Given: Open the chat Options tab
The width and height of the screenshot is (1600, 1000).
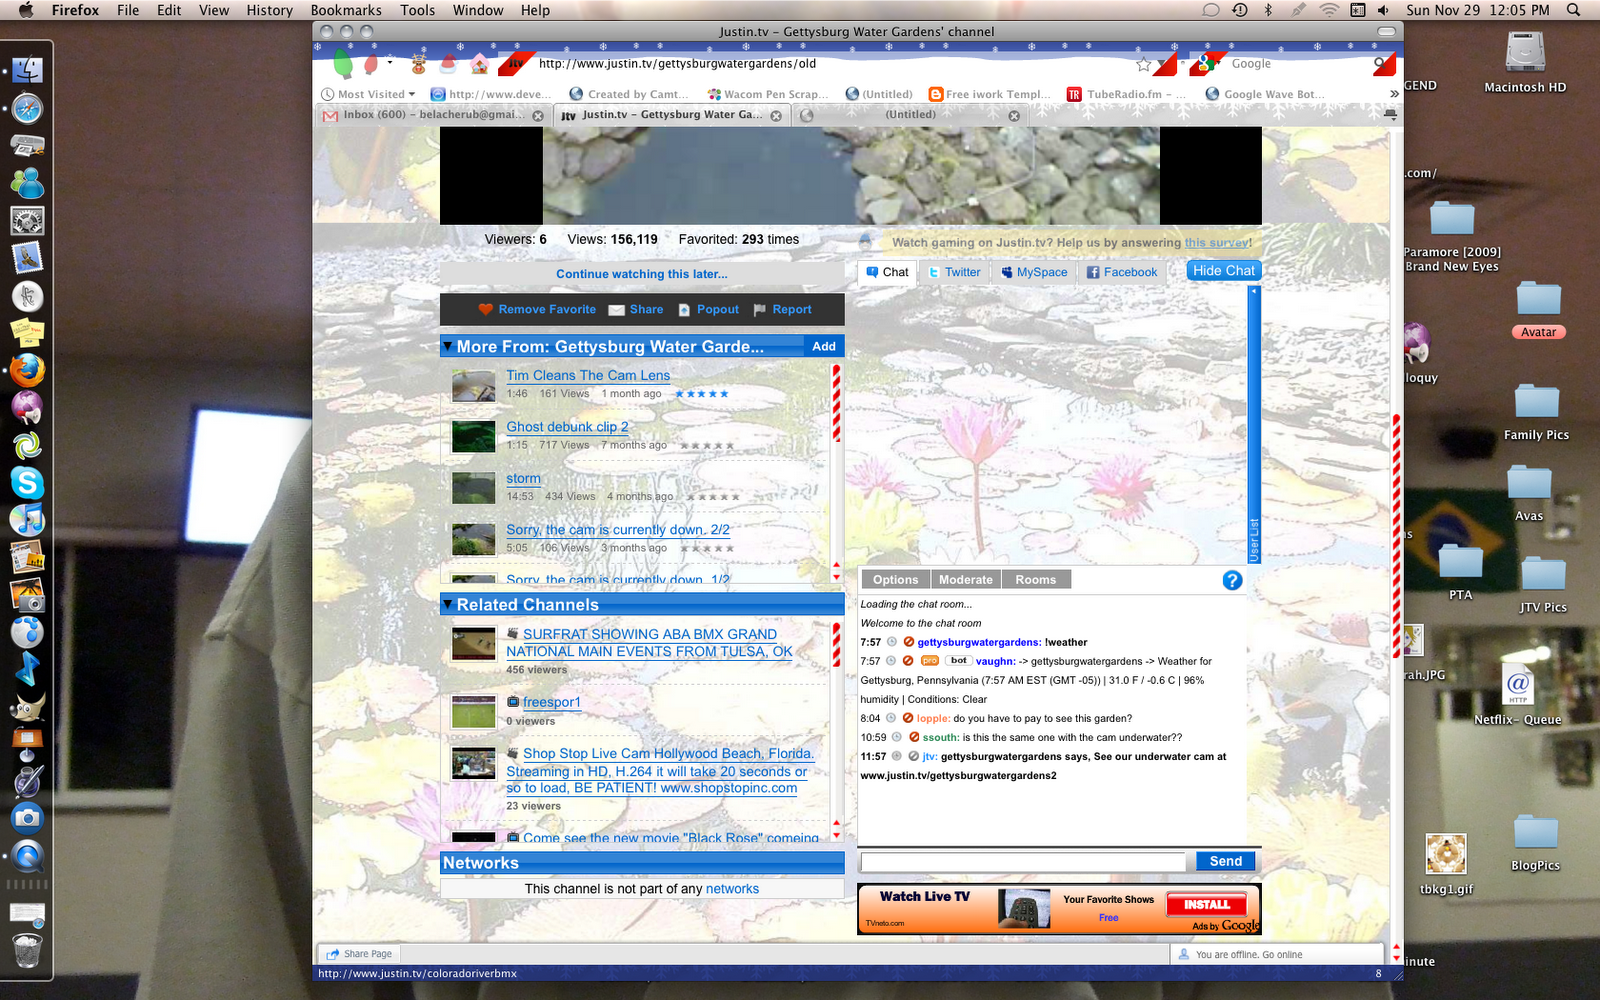Looking at the screenshot, I should click(x=895, y=580).
